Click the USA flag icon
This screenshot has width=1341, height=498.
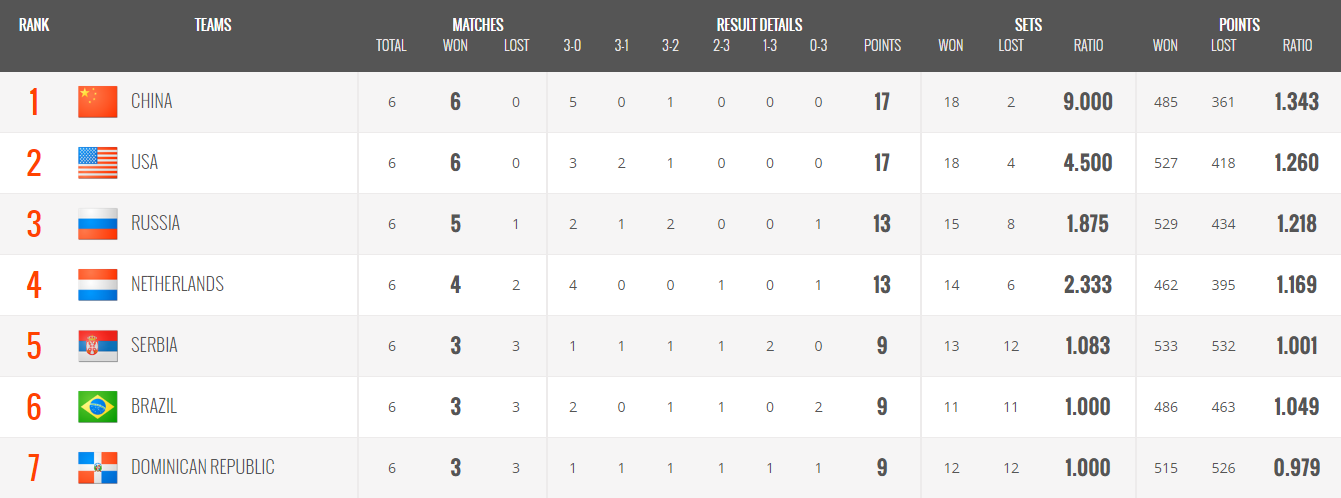tap(98, 163)
